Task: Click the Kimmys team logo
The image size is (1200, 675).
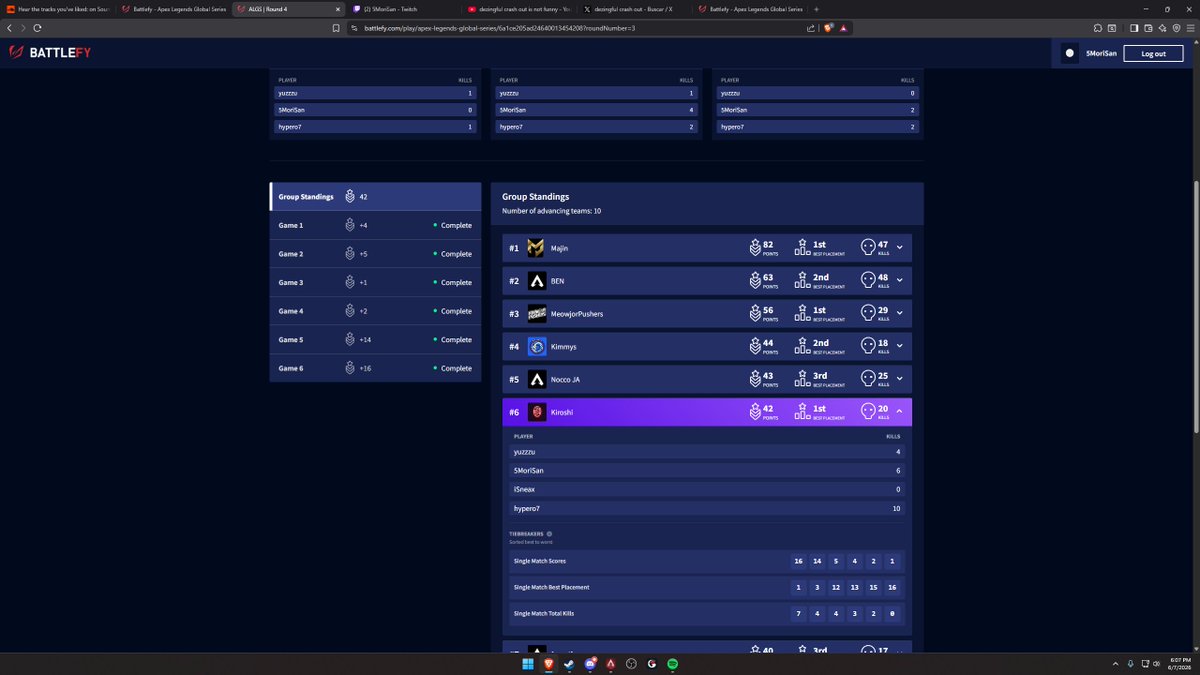Action: point(536,347)
